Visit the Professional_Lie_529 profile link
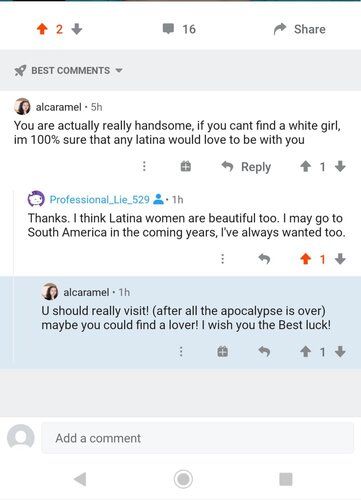361x500 pixels. (99, 199)
